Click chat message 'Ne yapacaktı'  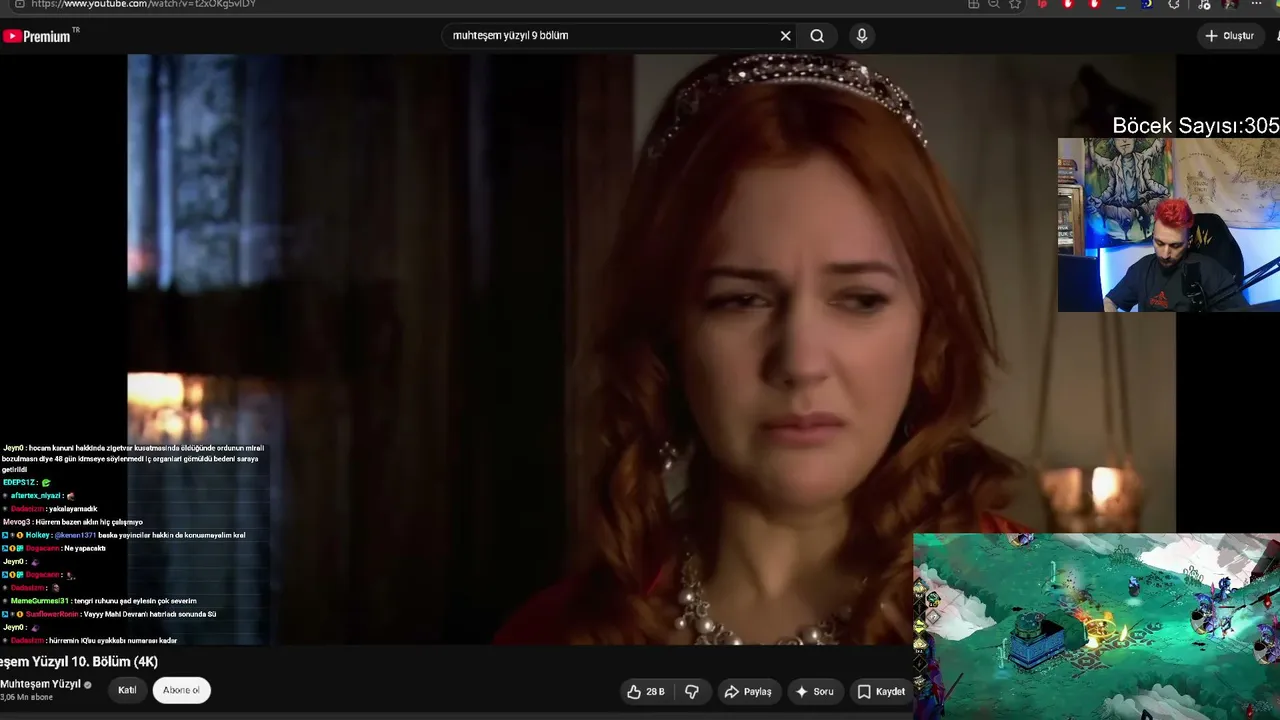pyautogui.click(x=85, y=548)
